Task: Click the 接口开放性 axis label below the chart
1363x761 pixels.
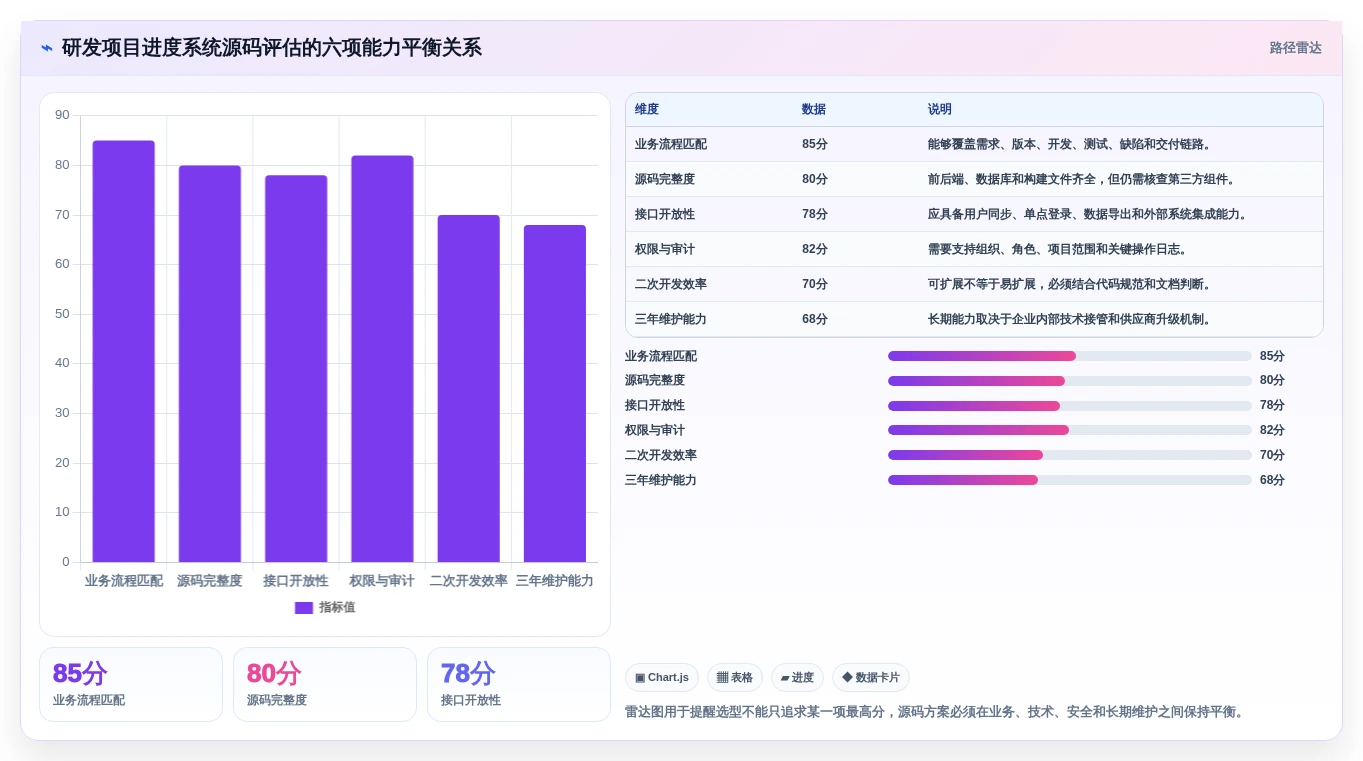Action: (296, 581)
